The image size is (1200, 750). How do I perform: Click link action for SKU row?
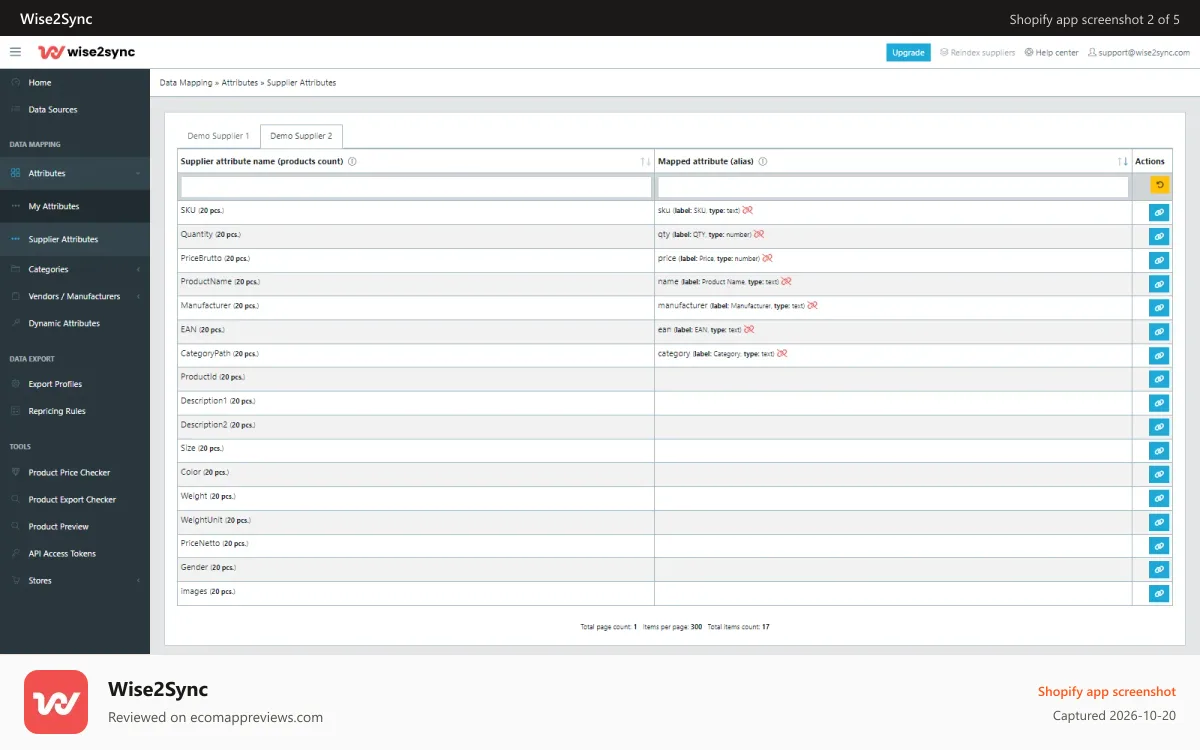(x=1159, y=212)
